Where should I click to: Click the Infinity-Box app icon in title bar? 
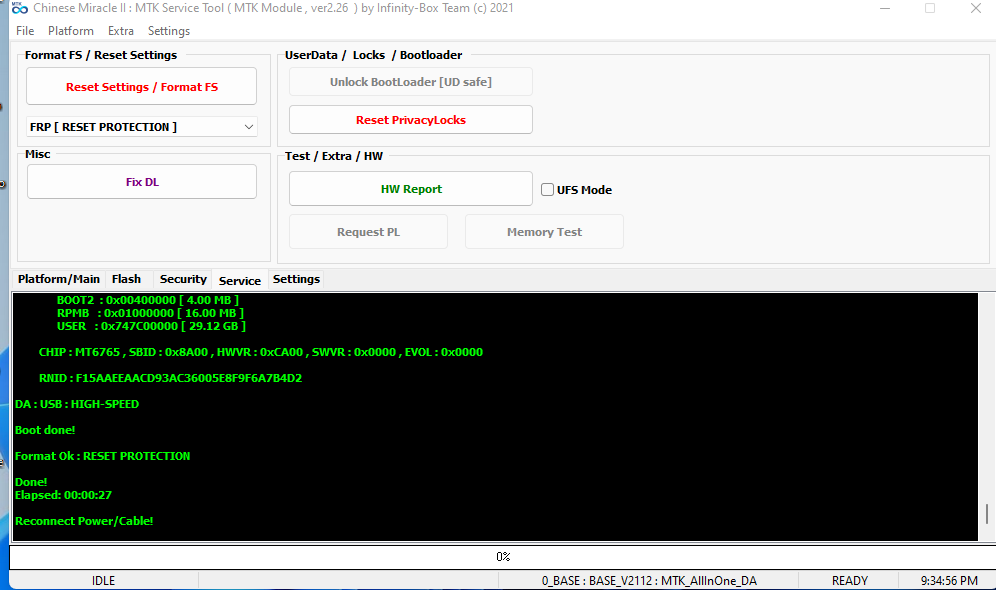[x=19, y=8]
